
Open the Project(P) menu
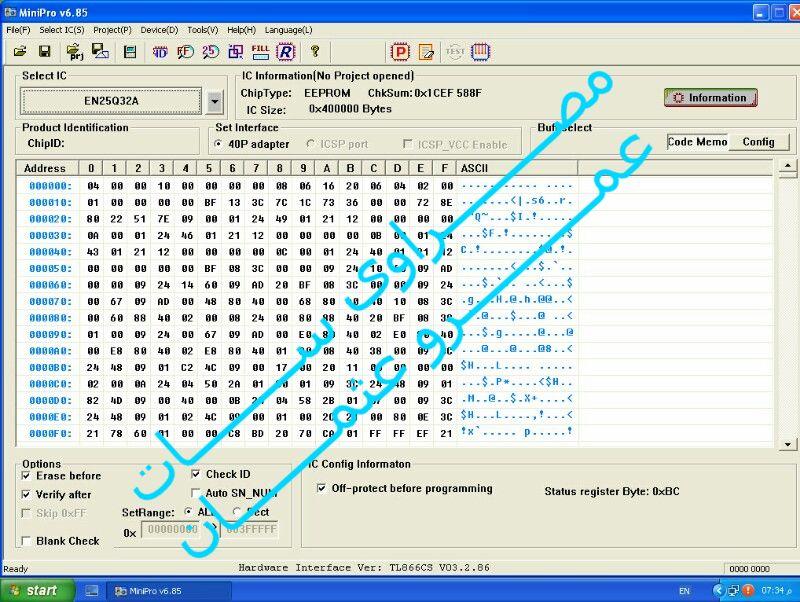pyautogui.click(x=112, y=30)
